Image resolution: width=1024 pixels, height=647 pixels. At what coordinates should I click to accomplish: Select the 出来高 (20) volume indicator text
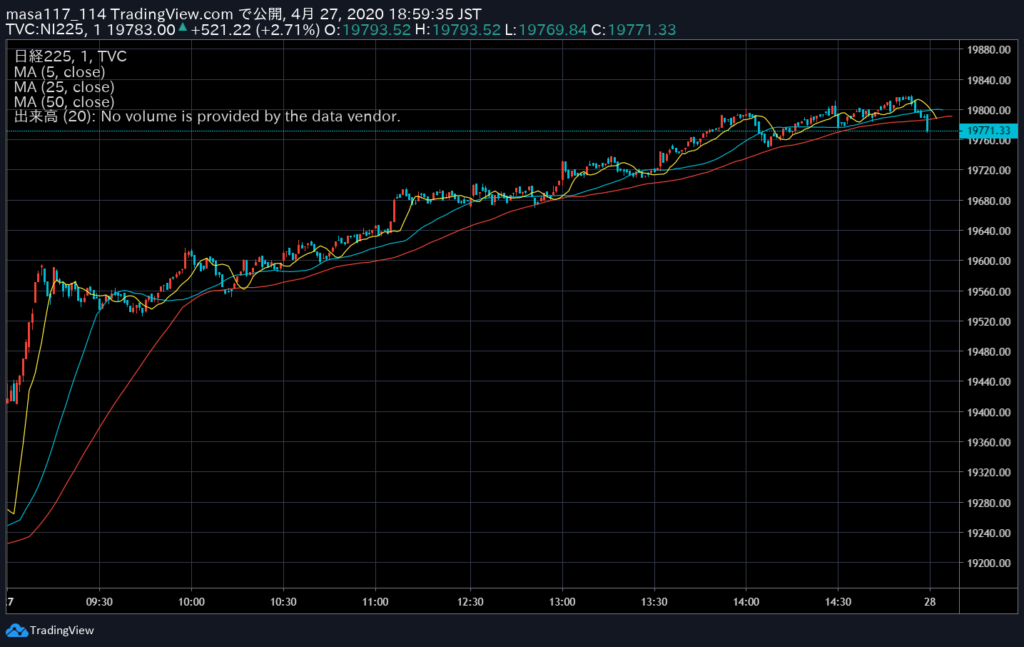click(x=207, y=116)
